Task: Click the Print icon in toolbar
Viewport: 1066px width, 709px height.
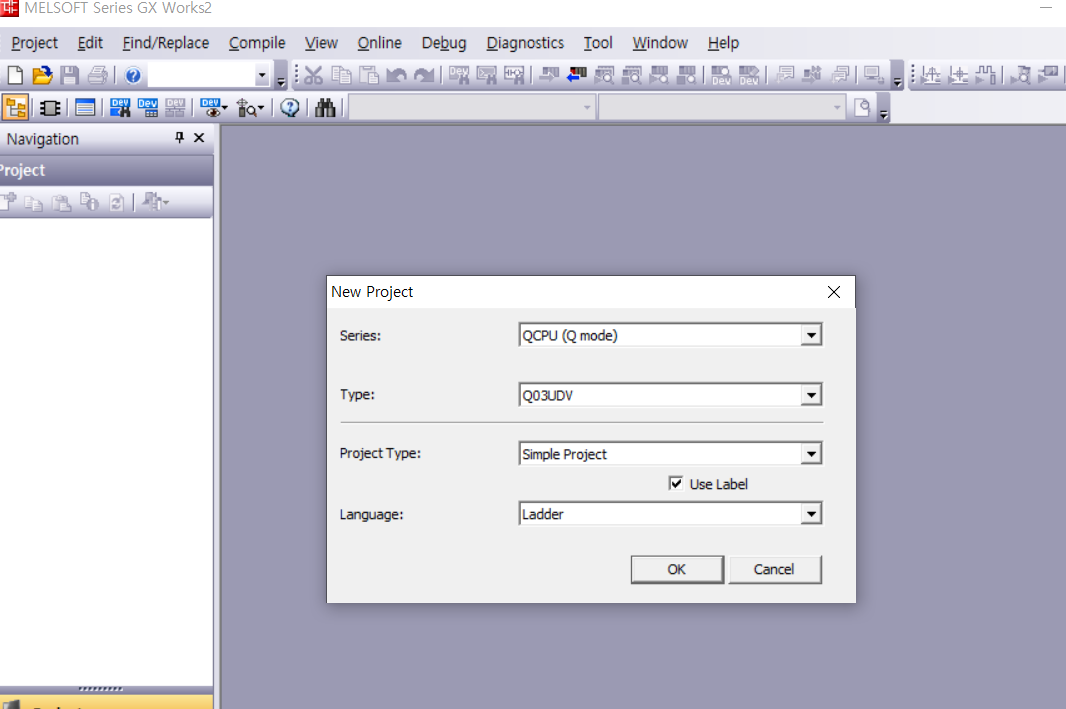Action: coord(97,75)
